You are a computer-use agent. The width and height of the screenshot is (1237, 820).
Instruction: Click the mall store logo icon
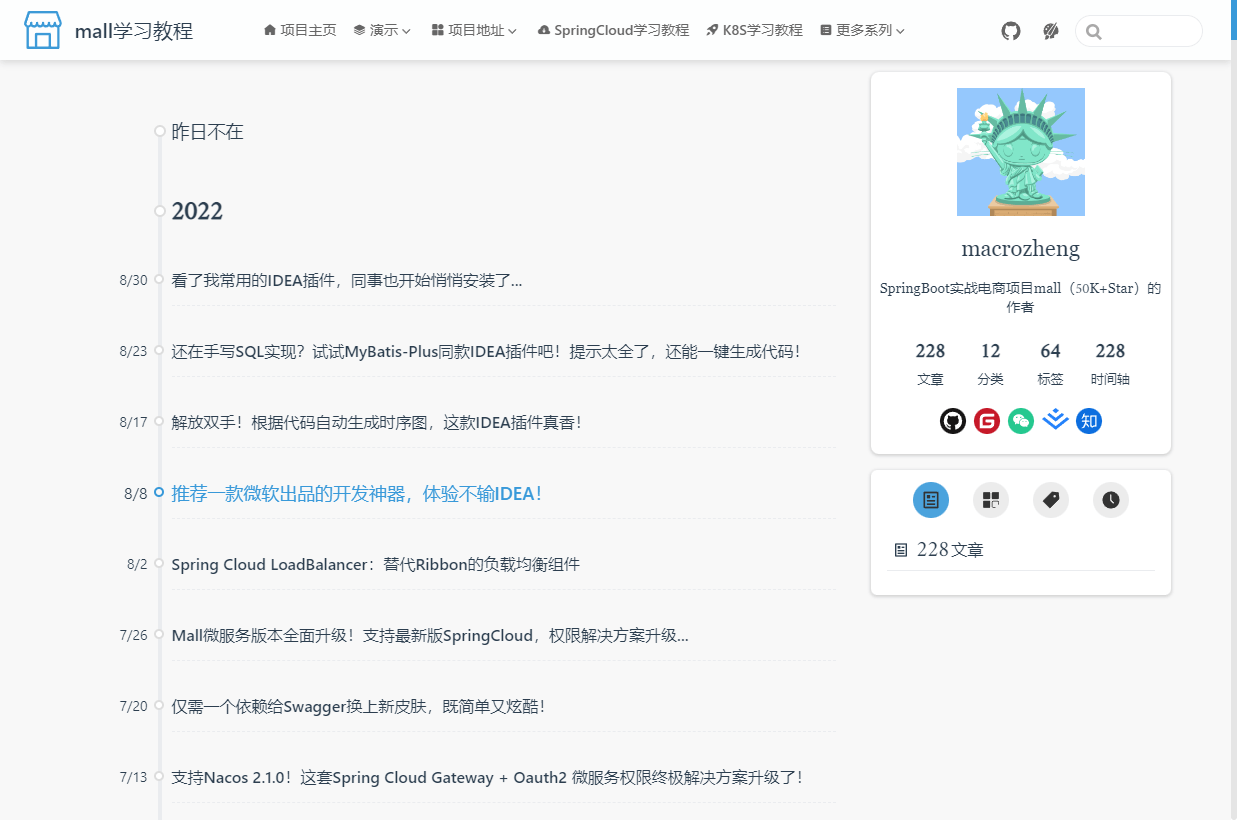point(42,30)
